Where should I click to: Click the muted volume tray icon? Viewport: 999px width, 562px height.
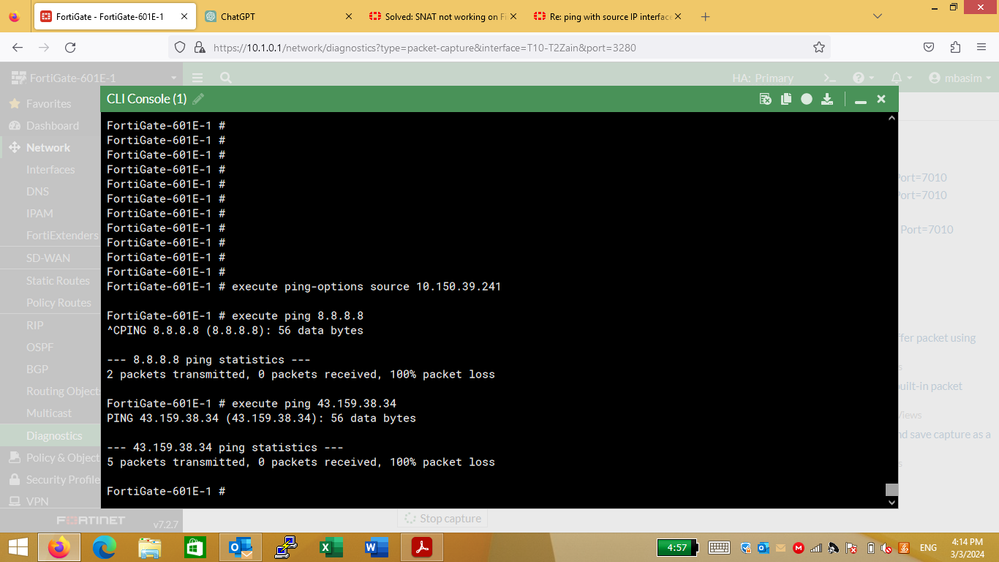point(886,547)
